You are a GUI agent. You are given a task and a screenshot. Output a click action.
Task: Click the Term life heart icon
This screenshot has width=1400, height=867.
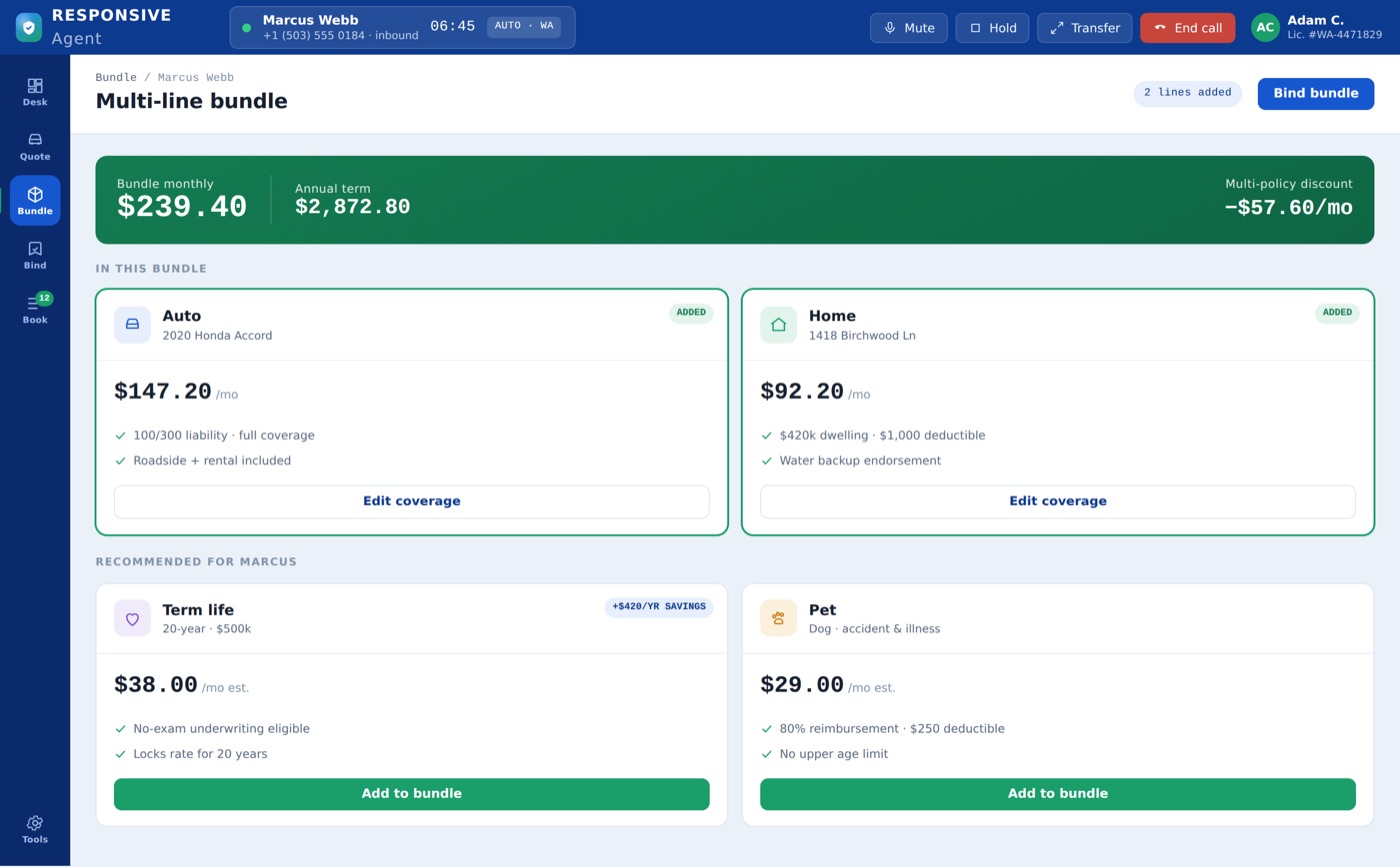(132, 618)
